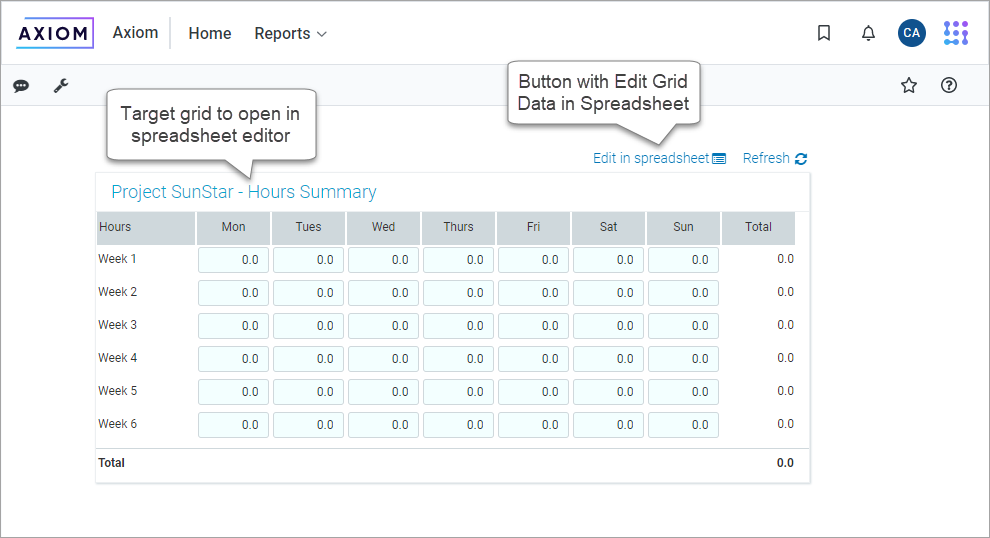Open the bookmarks icon

[824, 33]
